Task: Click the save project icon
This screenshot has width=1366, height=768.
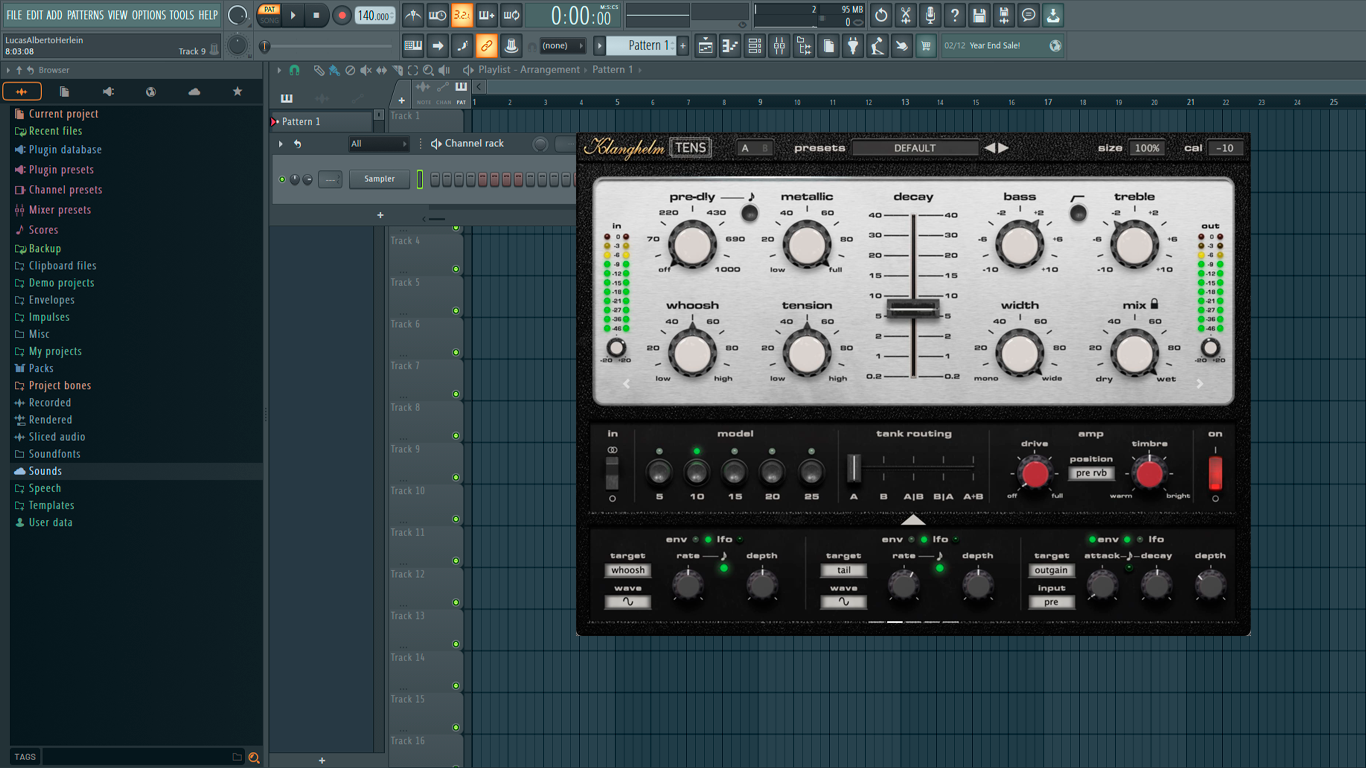Action: [979, 15]
